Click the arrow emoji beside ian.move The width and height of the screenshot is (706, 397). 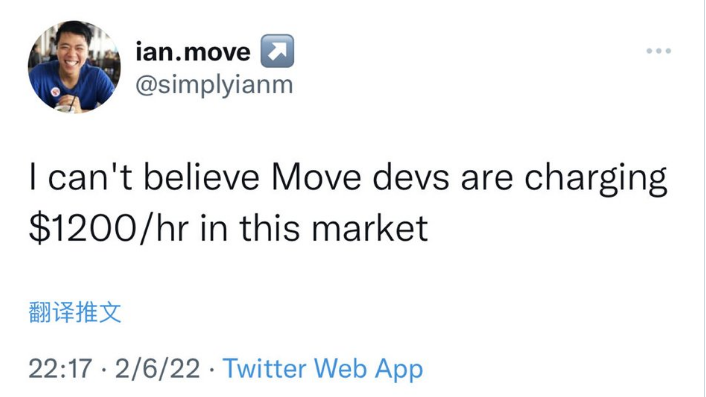(x=277, y=51)
